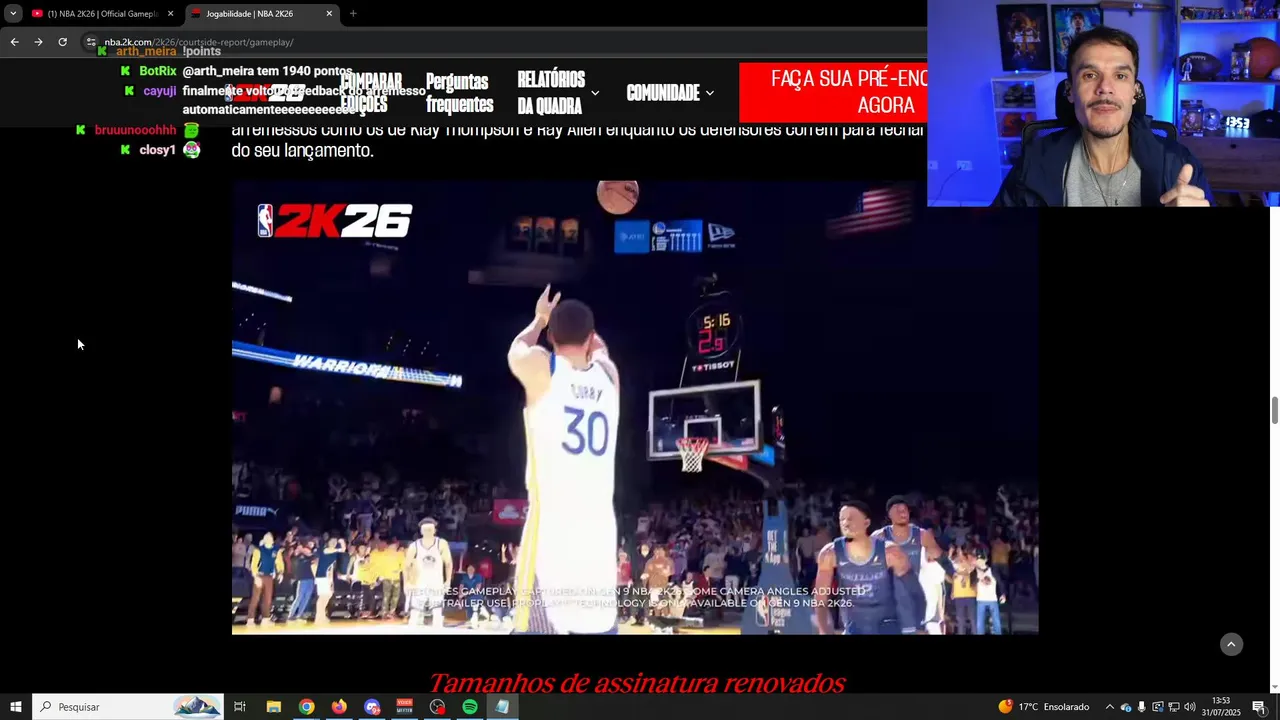Open the clock showing 13:53
The width and height of the screenshot is (1280, 720).
point(1221,707)
